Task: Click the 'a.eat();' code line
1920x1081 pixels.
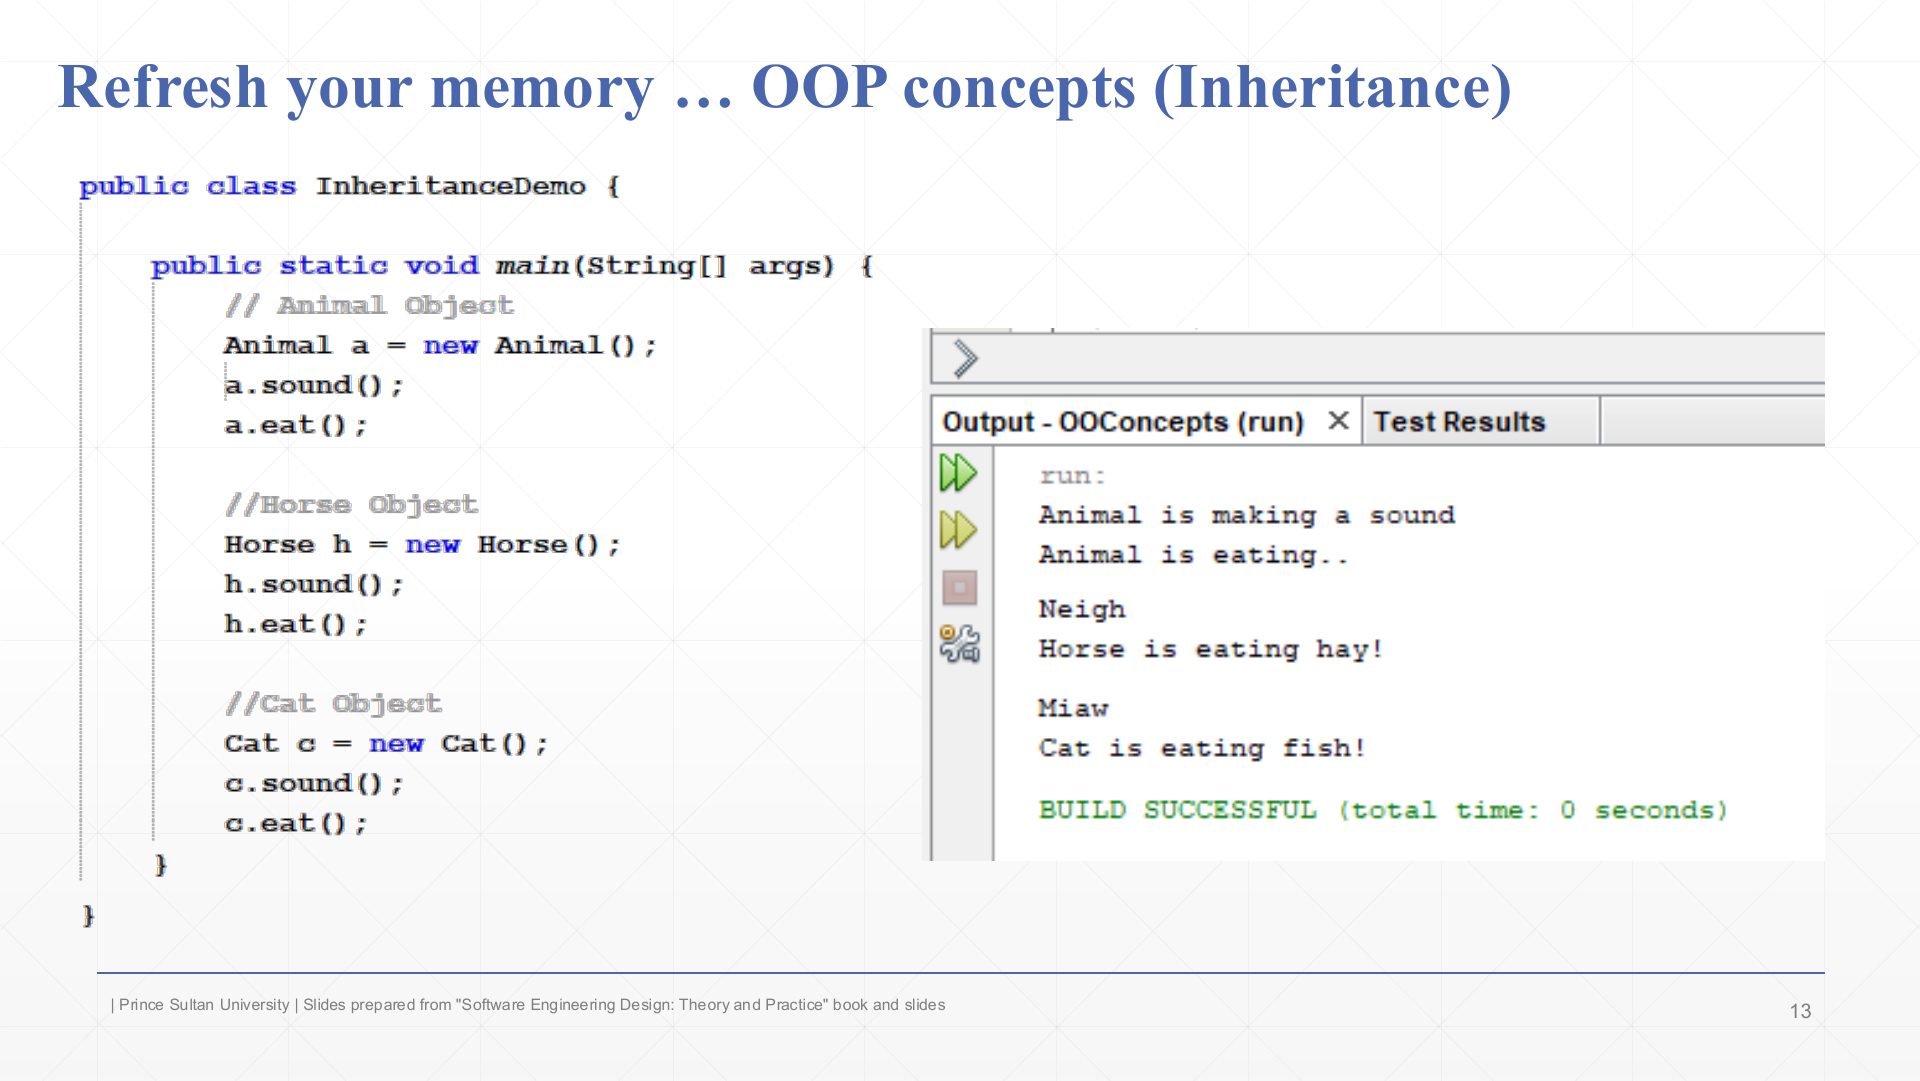Action: pyautogui.click(x=296, y=426)
